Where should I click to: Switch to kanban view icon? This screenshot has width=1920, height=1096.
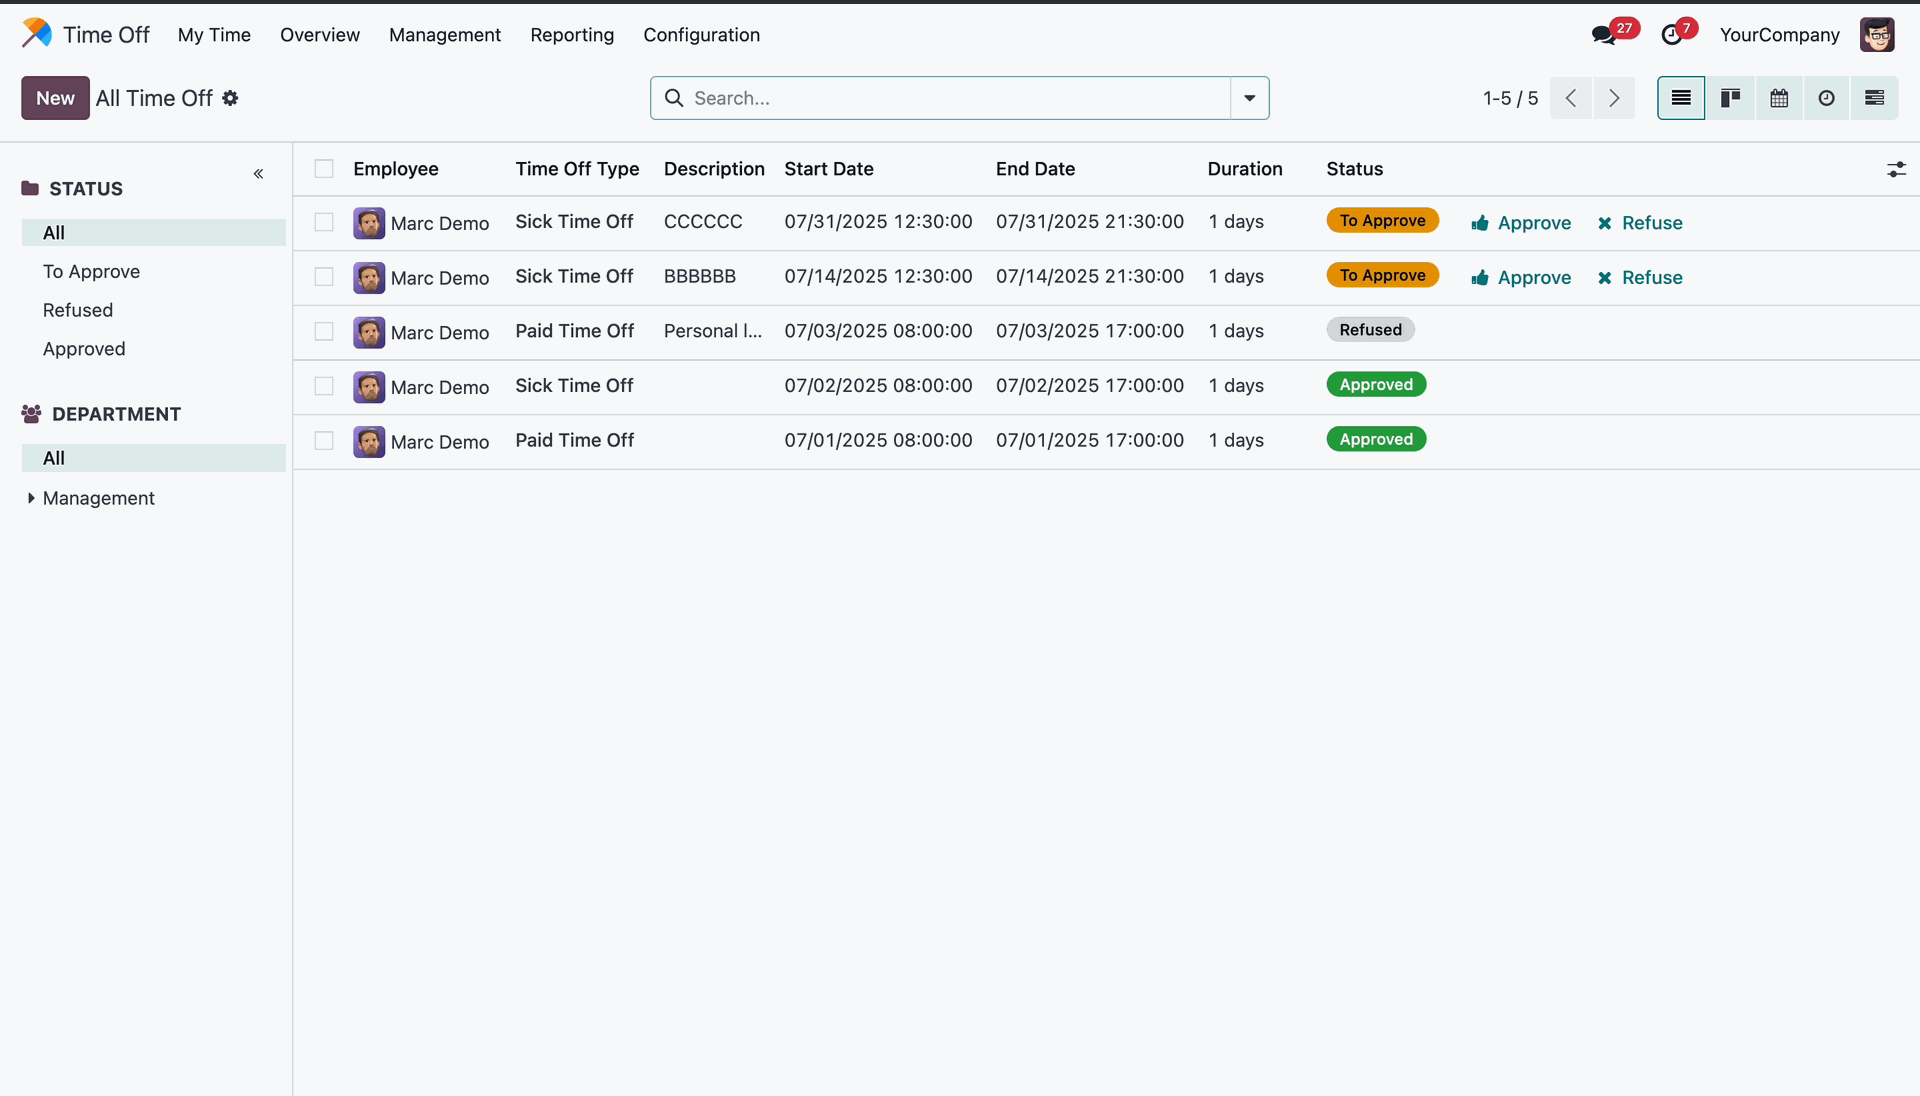pyautogui.click(x=1730, y=98)
